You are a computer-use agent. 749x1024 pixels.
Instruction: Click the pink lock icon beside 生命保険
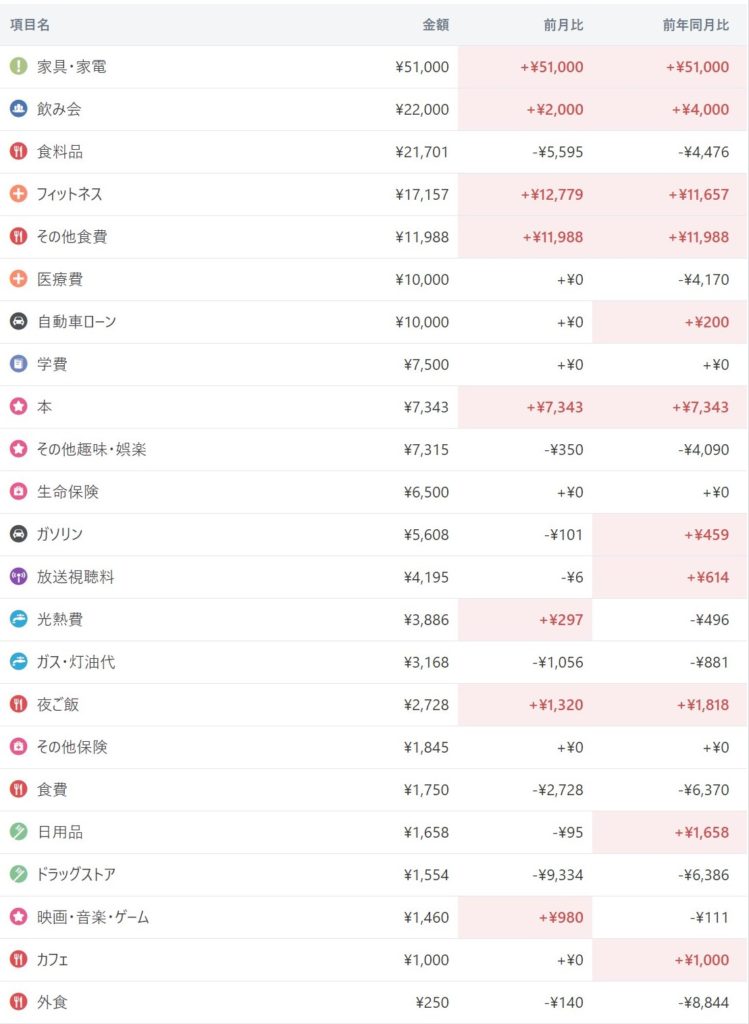pyautogui.click(x=18, y=492)
